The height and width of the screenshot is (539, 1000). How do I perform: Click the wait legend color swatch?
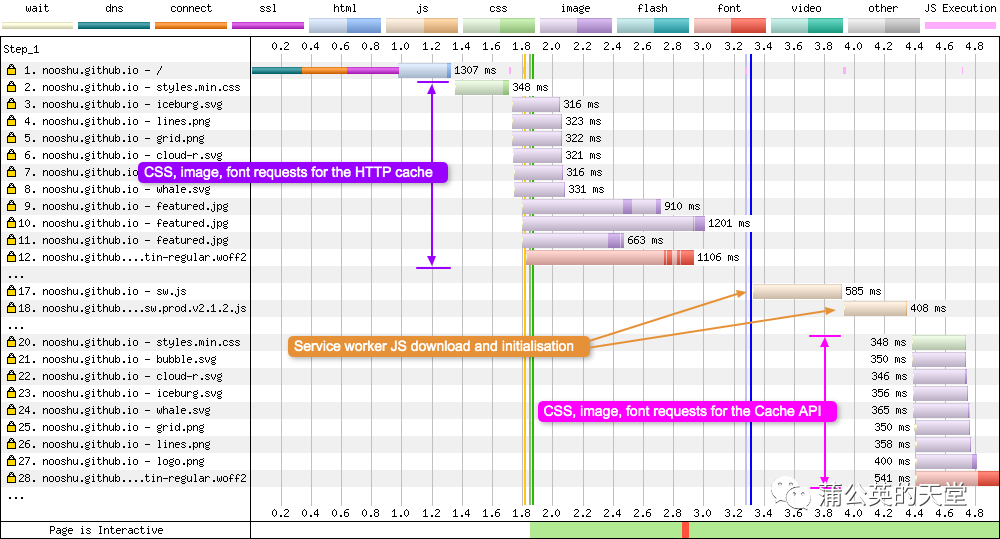38,26
